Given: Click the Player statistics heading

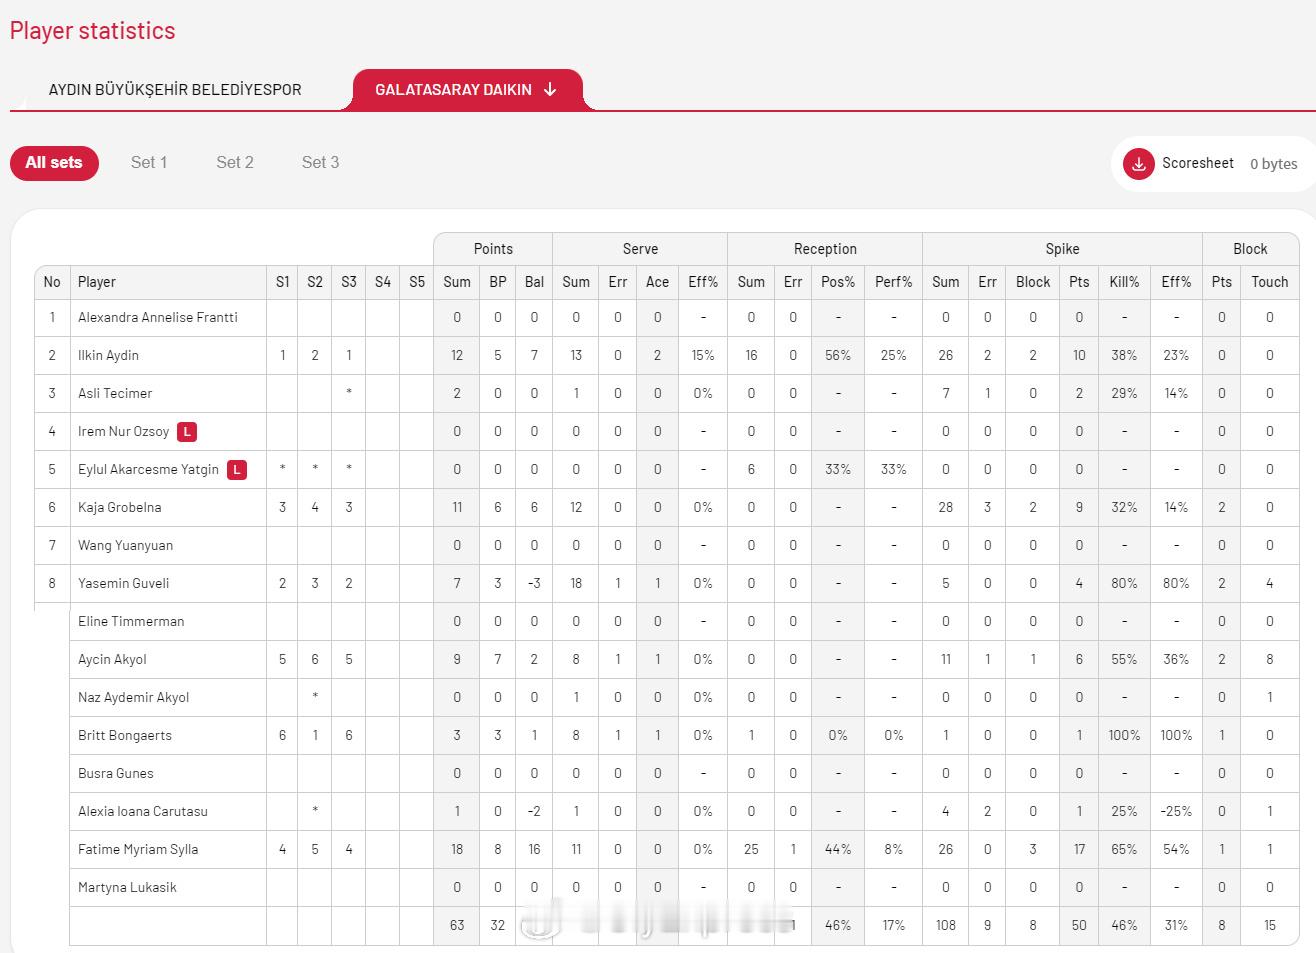Looking at the screenshot, I should (x=92, y=31).
